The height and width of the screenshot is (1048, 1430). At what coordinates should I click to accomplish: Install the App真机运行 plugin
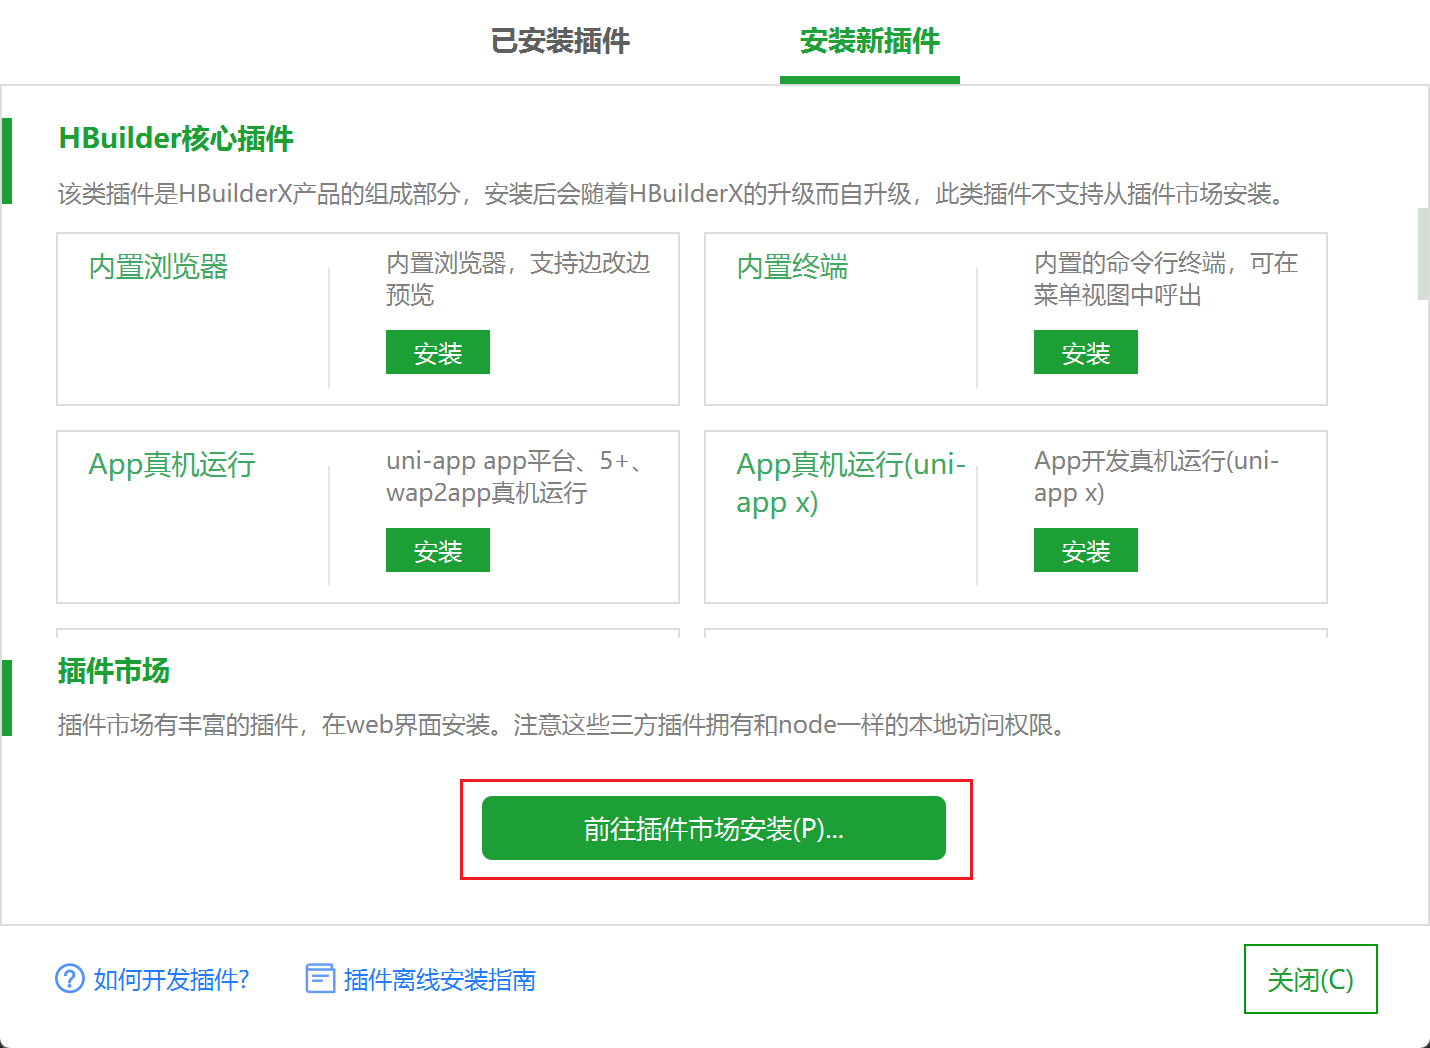(x=437, y=550)
